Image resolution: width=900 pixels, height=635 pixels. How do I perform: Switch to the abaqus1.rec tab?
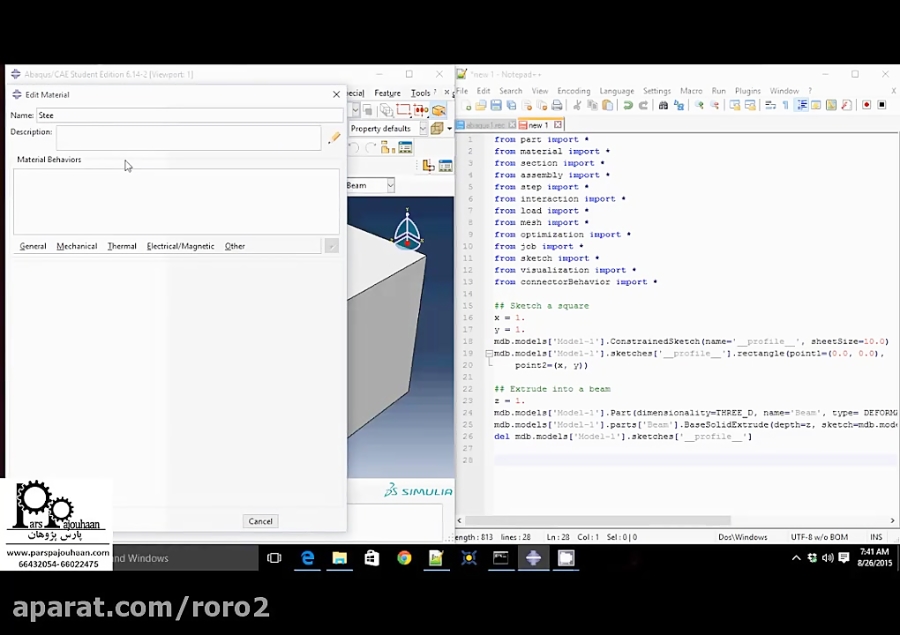[x=486, y=125]
